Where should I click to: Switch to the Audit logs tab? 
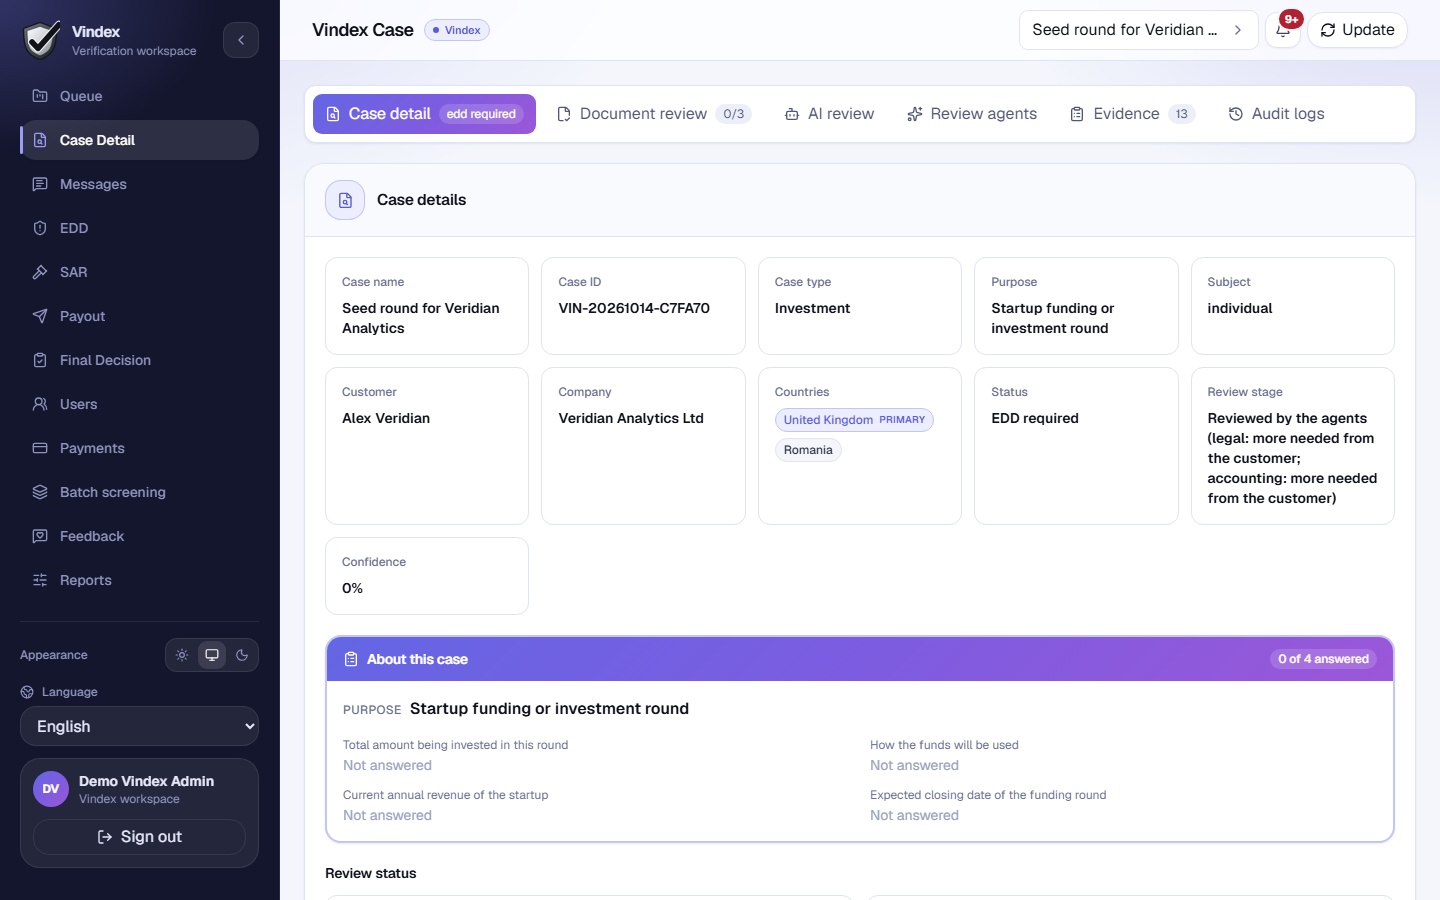tap(1276, 114)
